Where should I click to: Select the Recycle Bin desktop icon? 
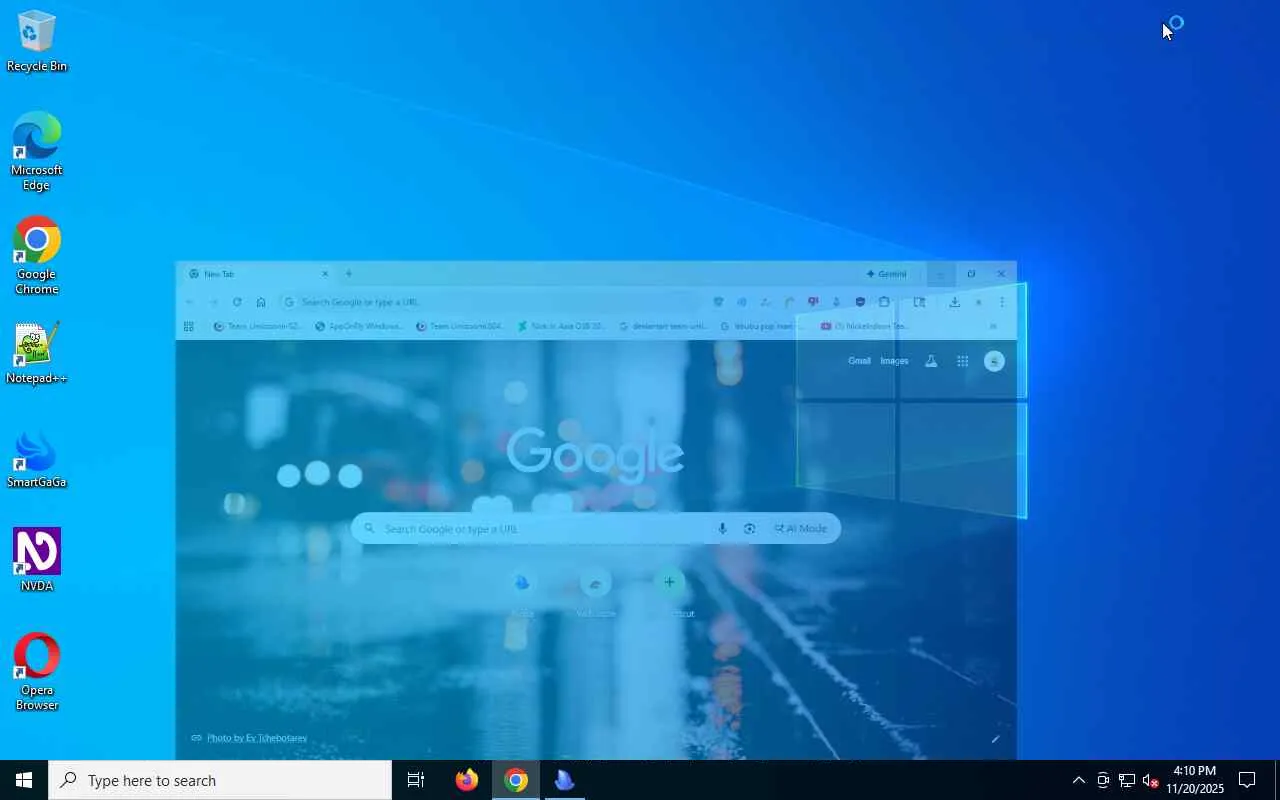point(37,41)
